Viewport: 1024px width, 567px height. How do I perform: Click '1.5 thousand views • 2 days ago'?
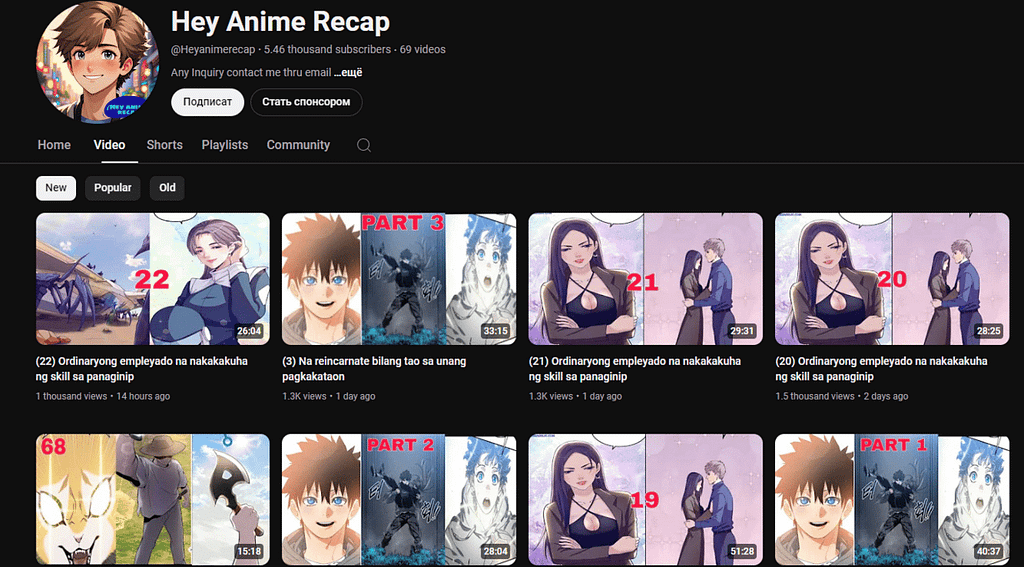click(842, 396)
